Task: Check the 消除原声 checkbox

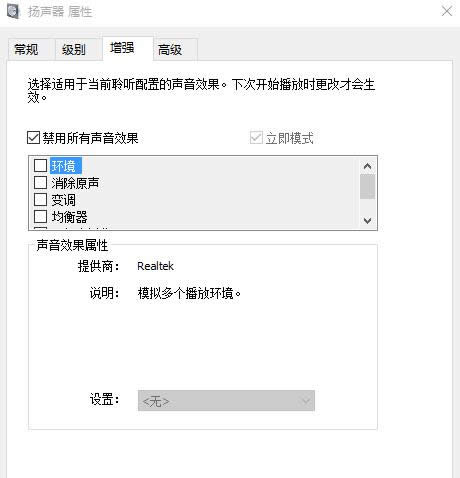Action: (40, 183)
